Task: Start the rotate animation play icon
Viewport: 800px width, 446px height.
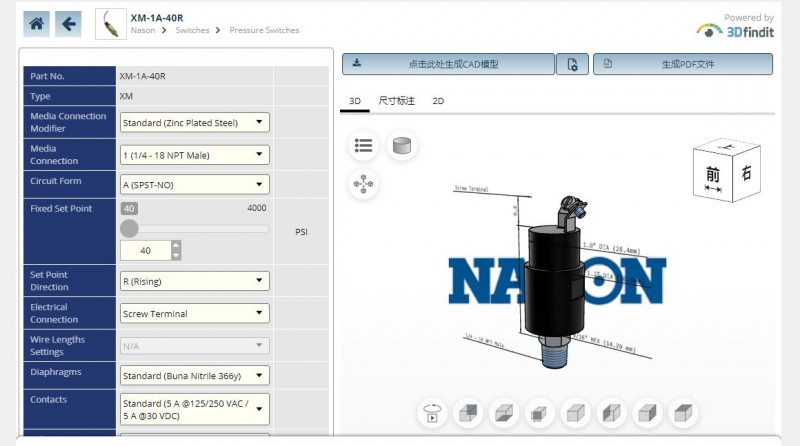Action: tap(432, 413)
